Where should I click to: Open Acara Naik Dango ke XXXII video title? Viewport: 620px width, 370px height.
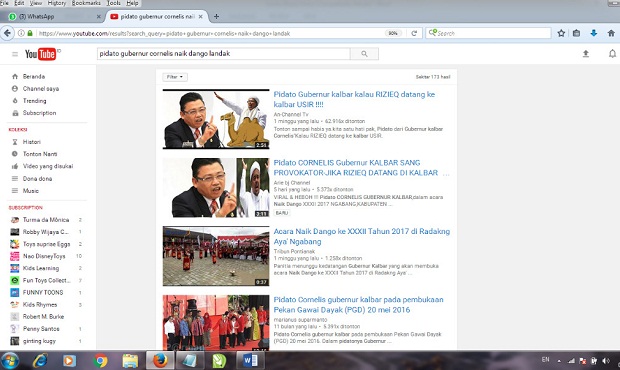[362, 236]
